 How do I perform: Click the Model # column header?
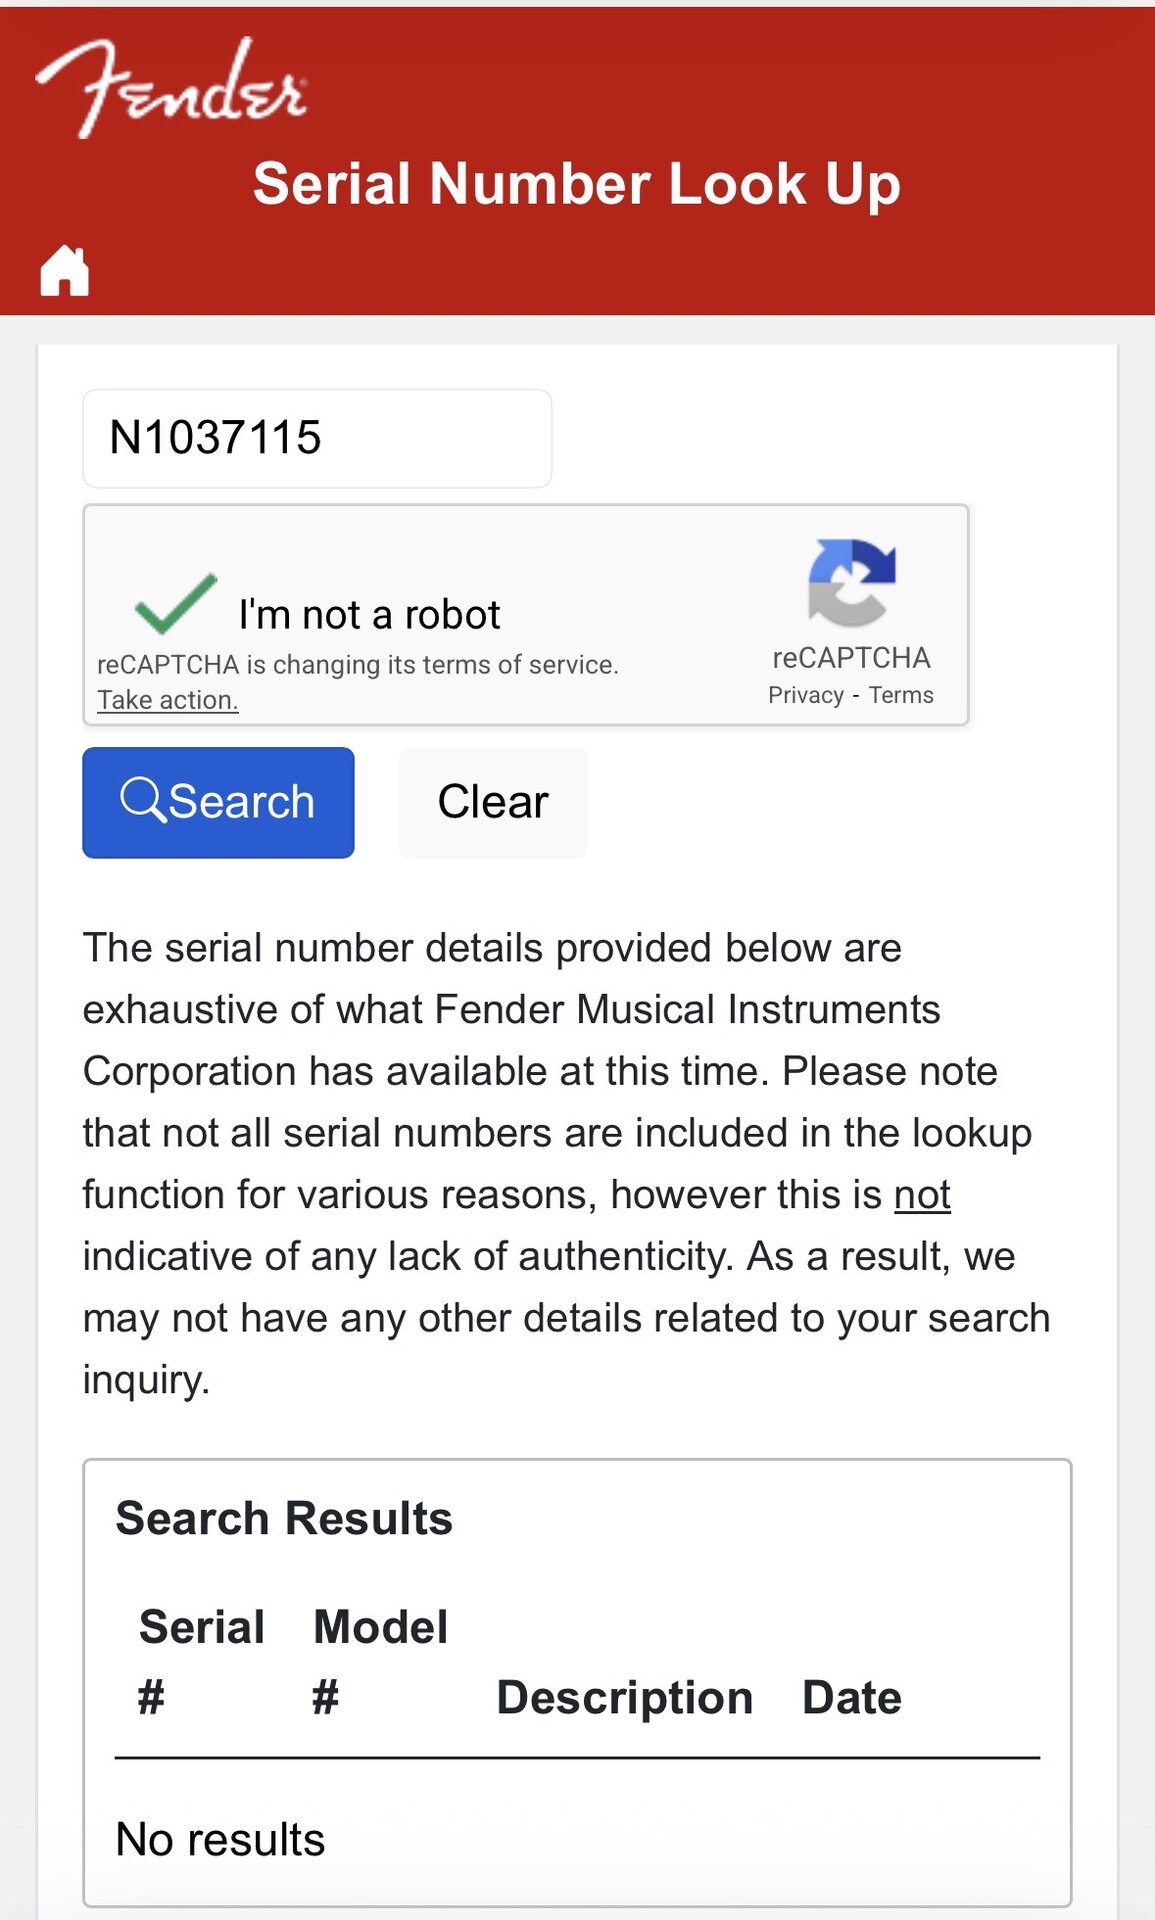click(x=380, y=1660)
